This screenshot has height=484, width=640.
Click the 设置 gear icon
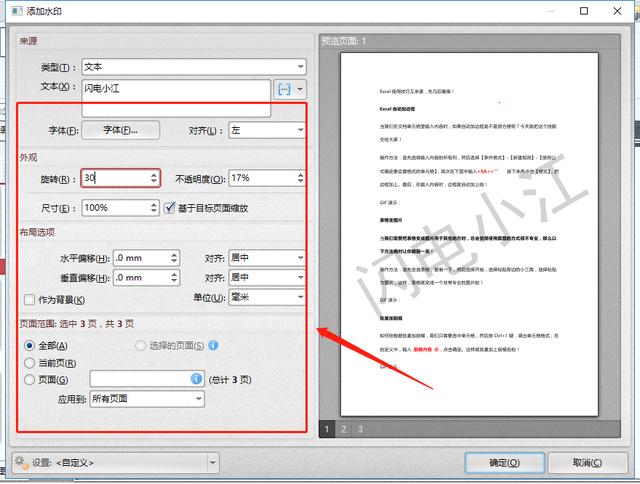21,463
